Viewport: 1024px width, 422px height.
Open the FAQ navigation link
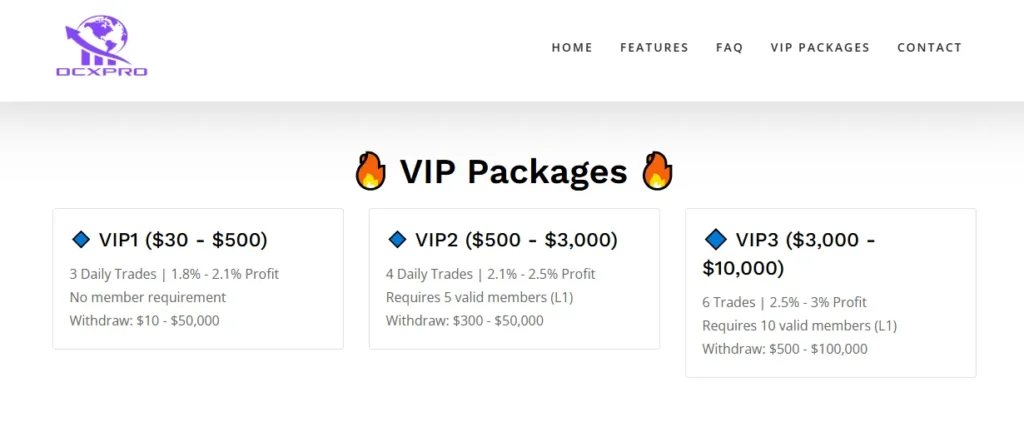pyautogui.click(x=729, y=47)
